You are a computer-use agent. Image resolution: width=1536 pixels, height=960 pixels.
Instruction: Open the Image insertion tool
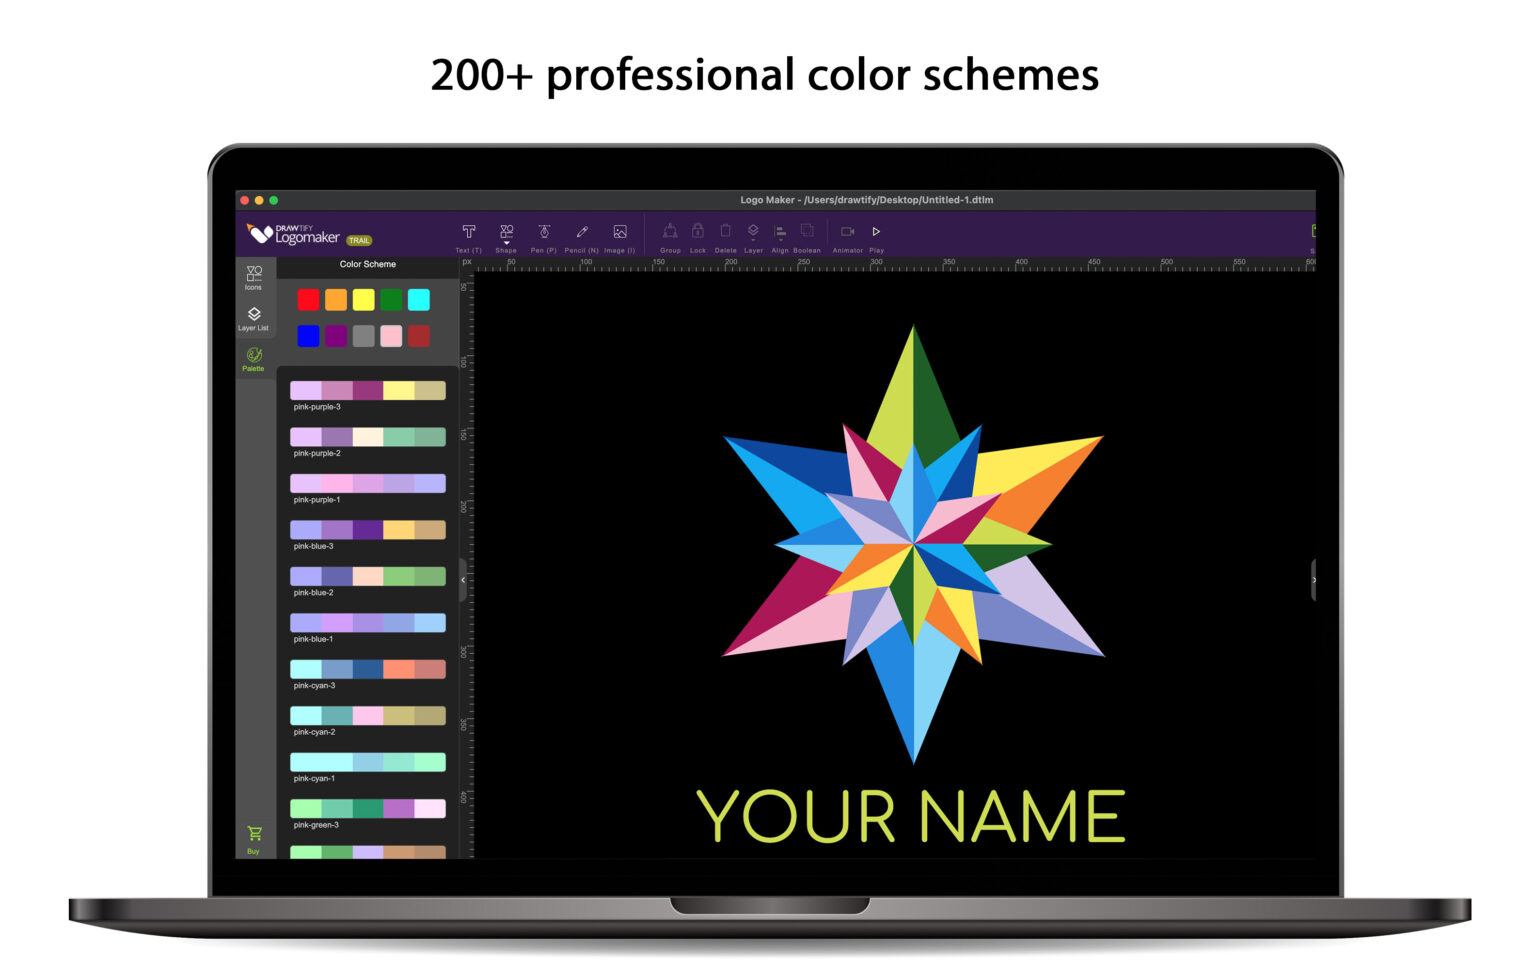point(619,232)
